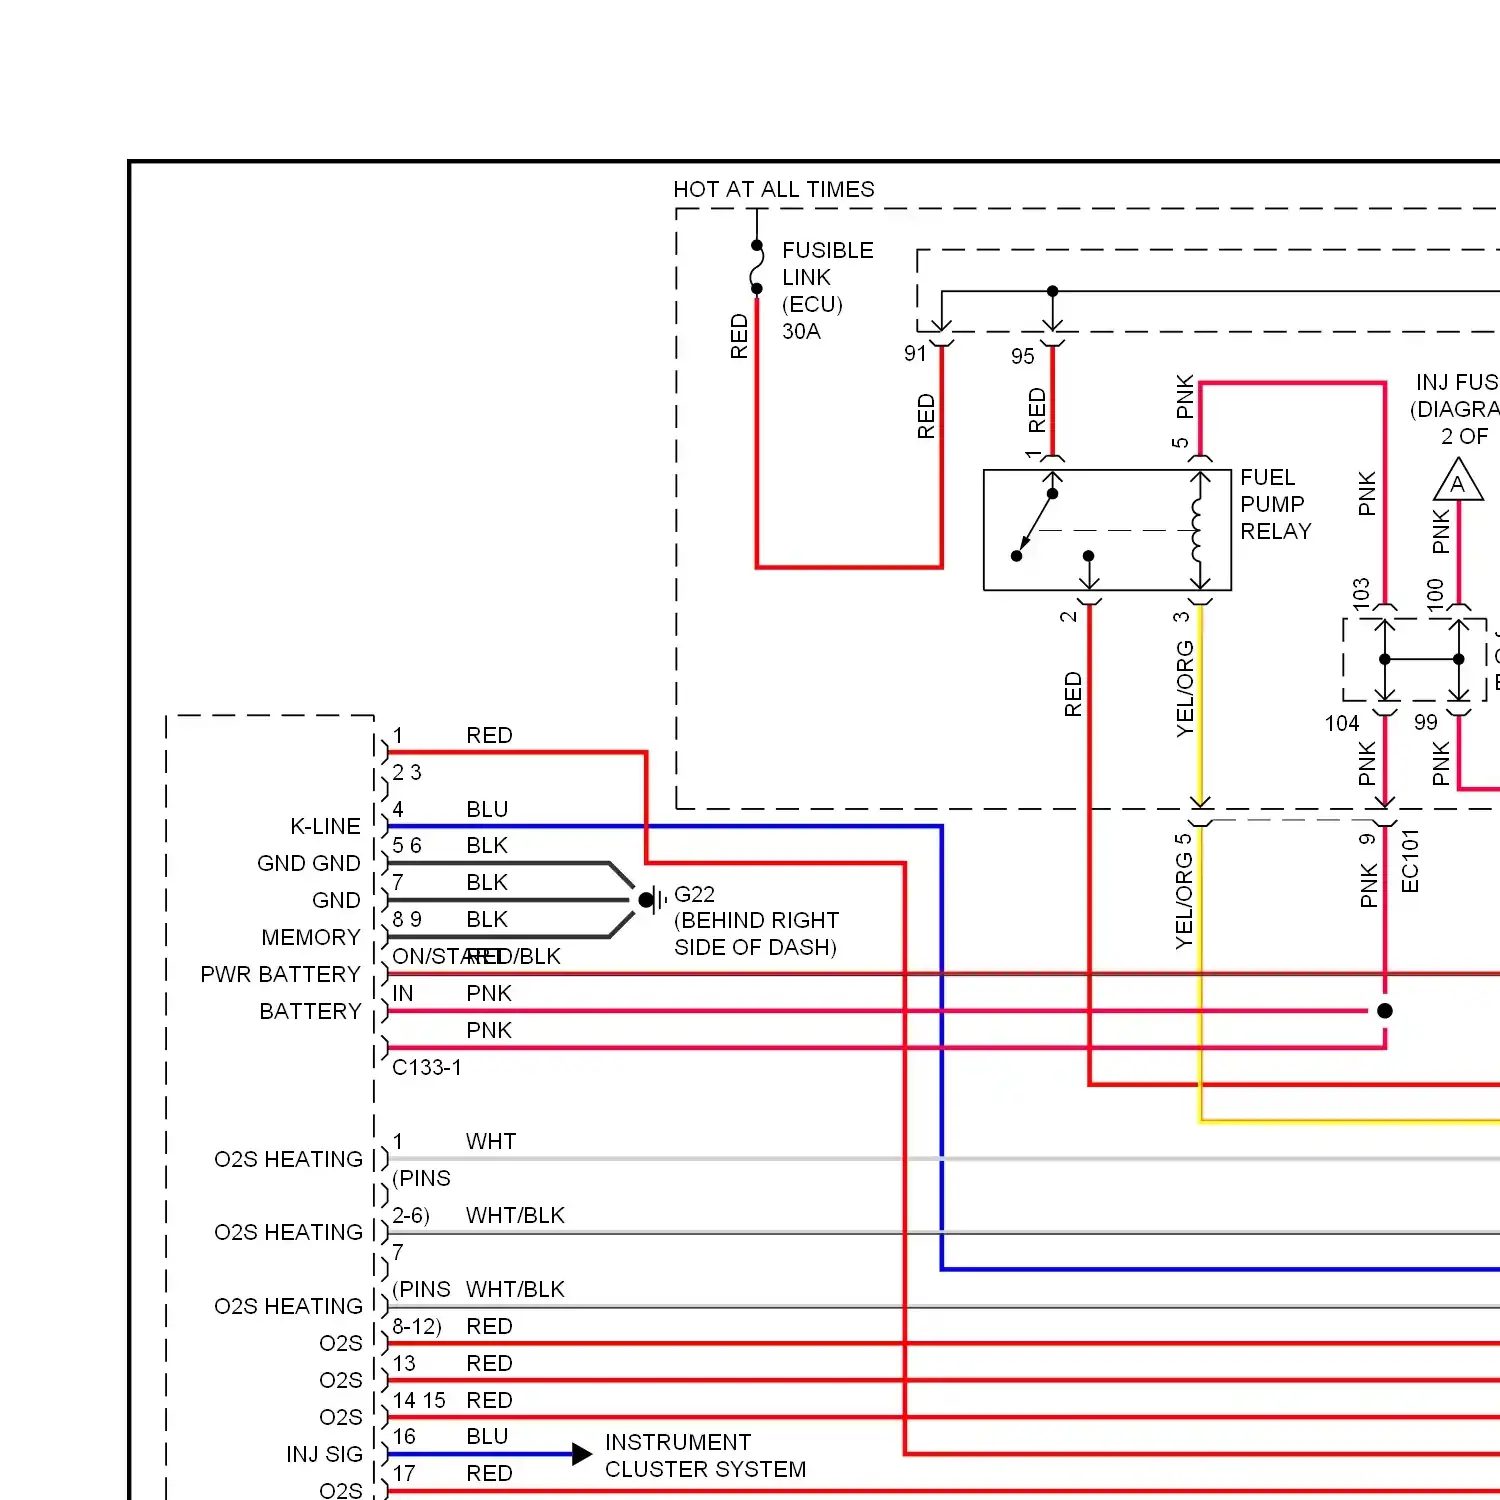This screenshot has height=1500, width=1500.
Task: Click terminal number 100
Action: 1435,594
